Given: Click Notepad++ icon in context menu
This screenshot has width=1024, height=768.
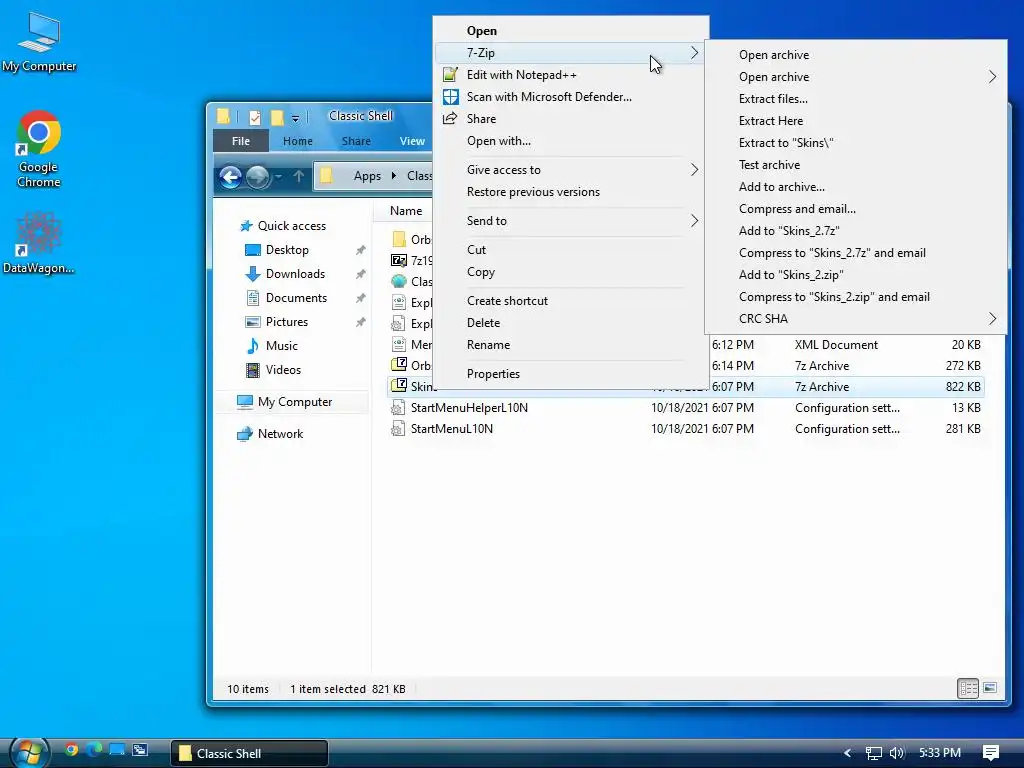Looking at the screenshot, I should (451, 74).
